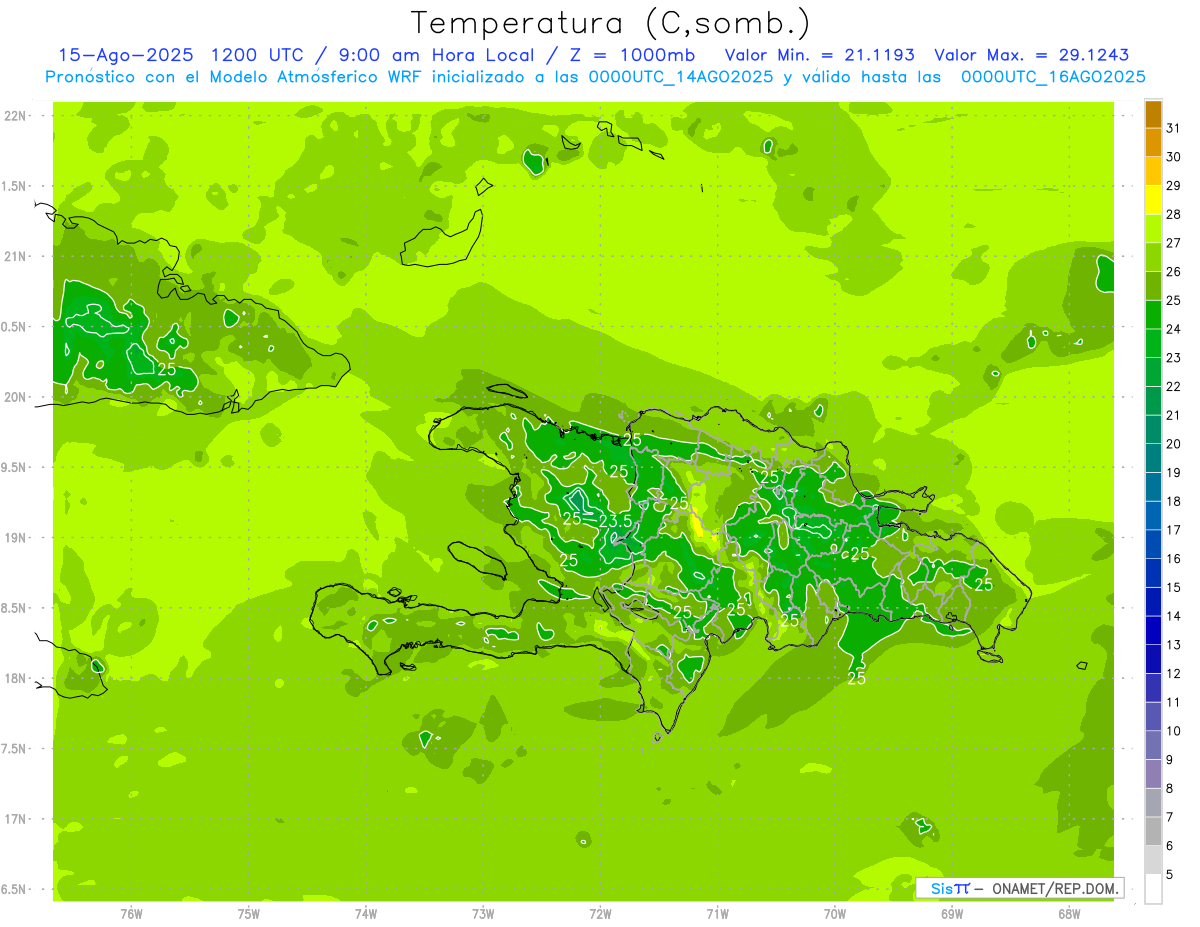The width and height of the screenshot is (1200, 927).
Task: Click the "20N" latitude label
Action: tap(15, 397)
